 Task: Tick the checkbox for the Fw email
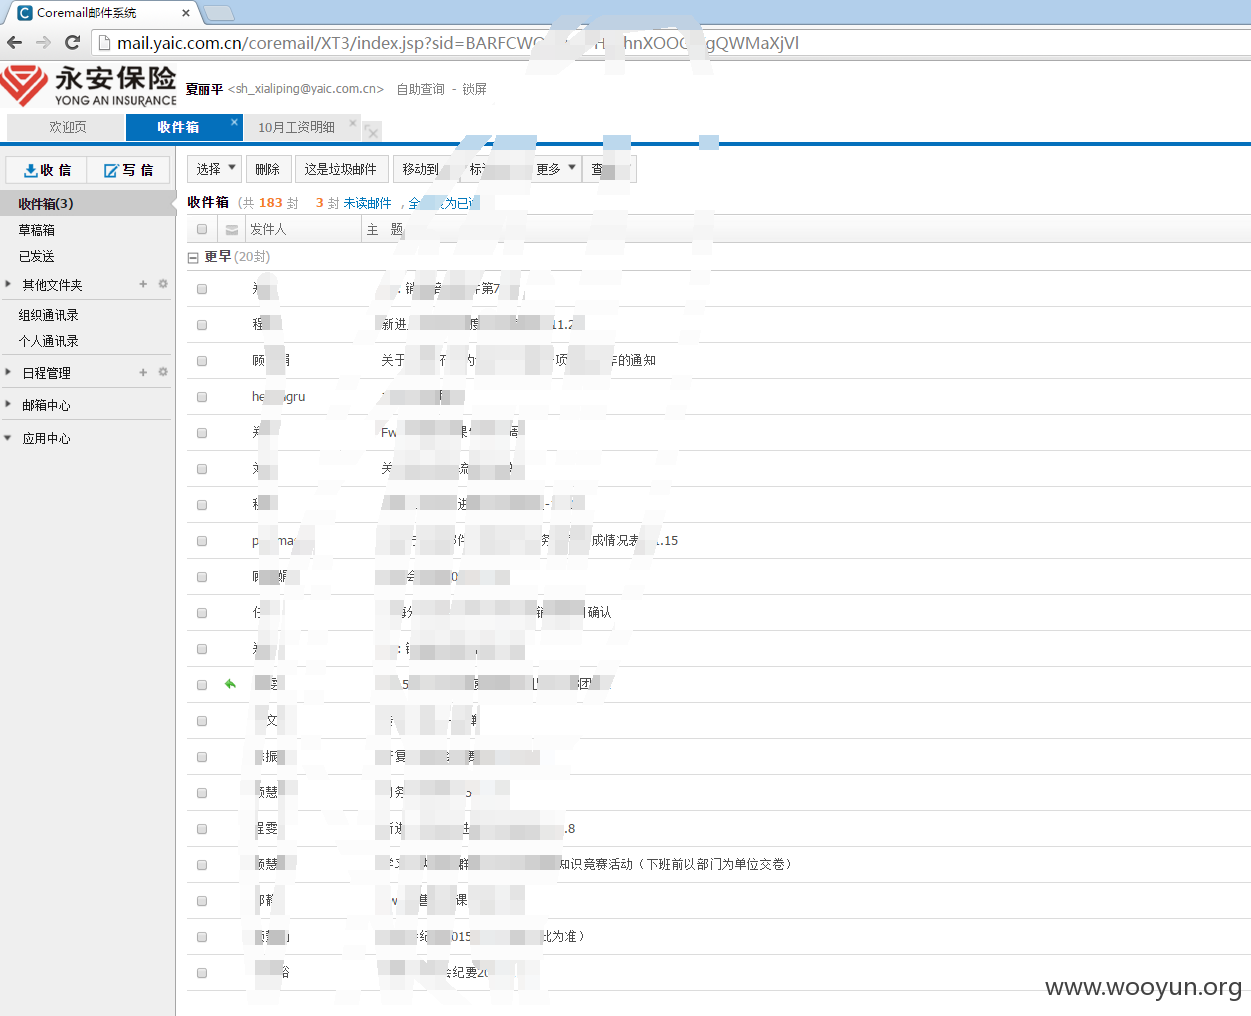click(x=202, y=432)
